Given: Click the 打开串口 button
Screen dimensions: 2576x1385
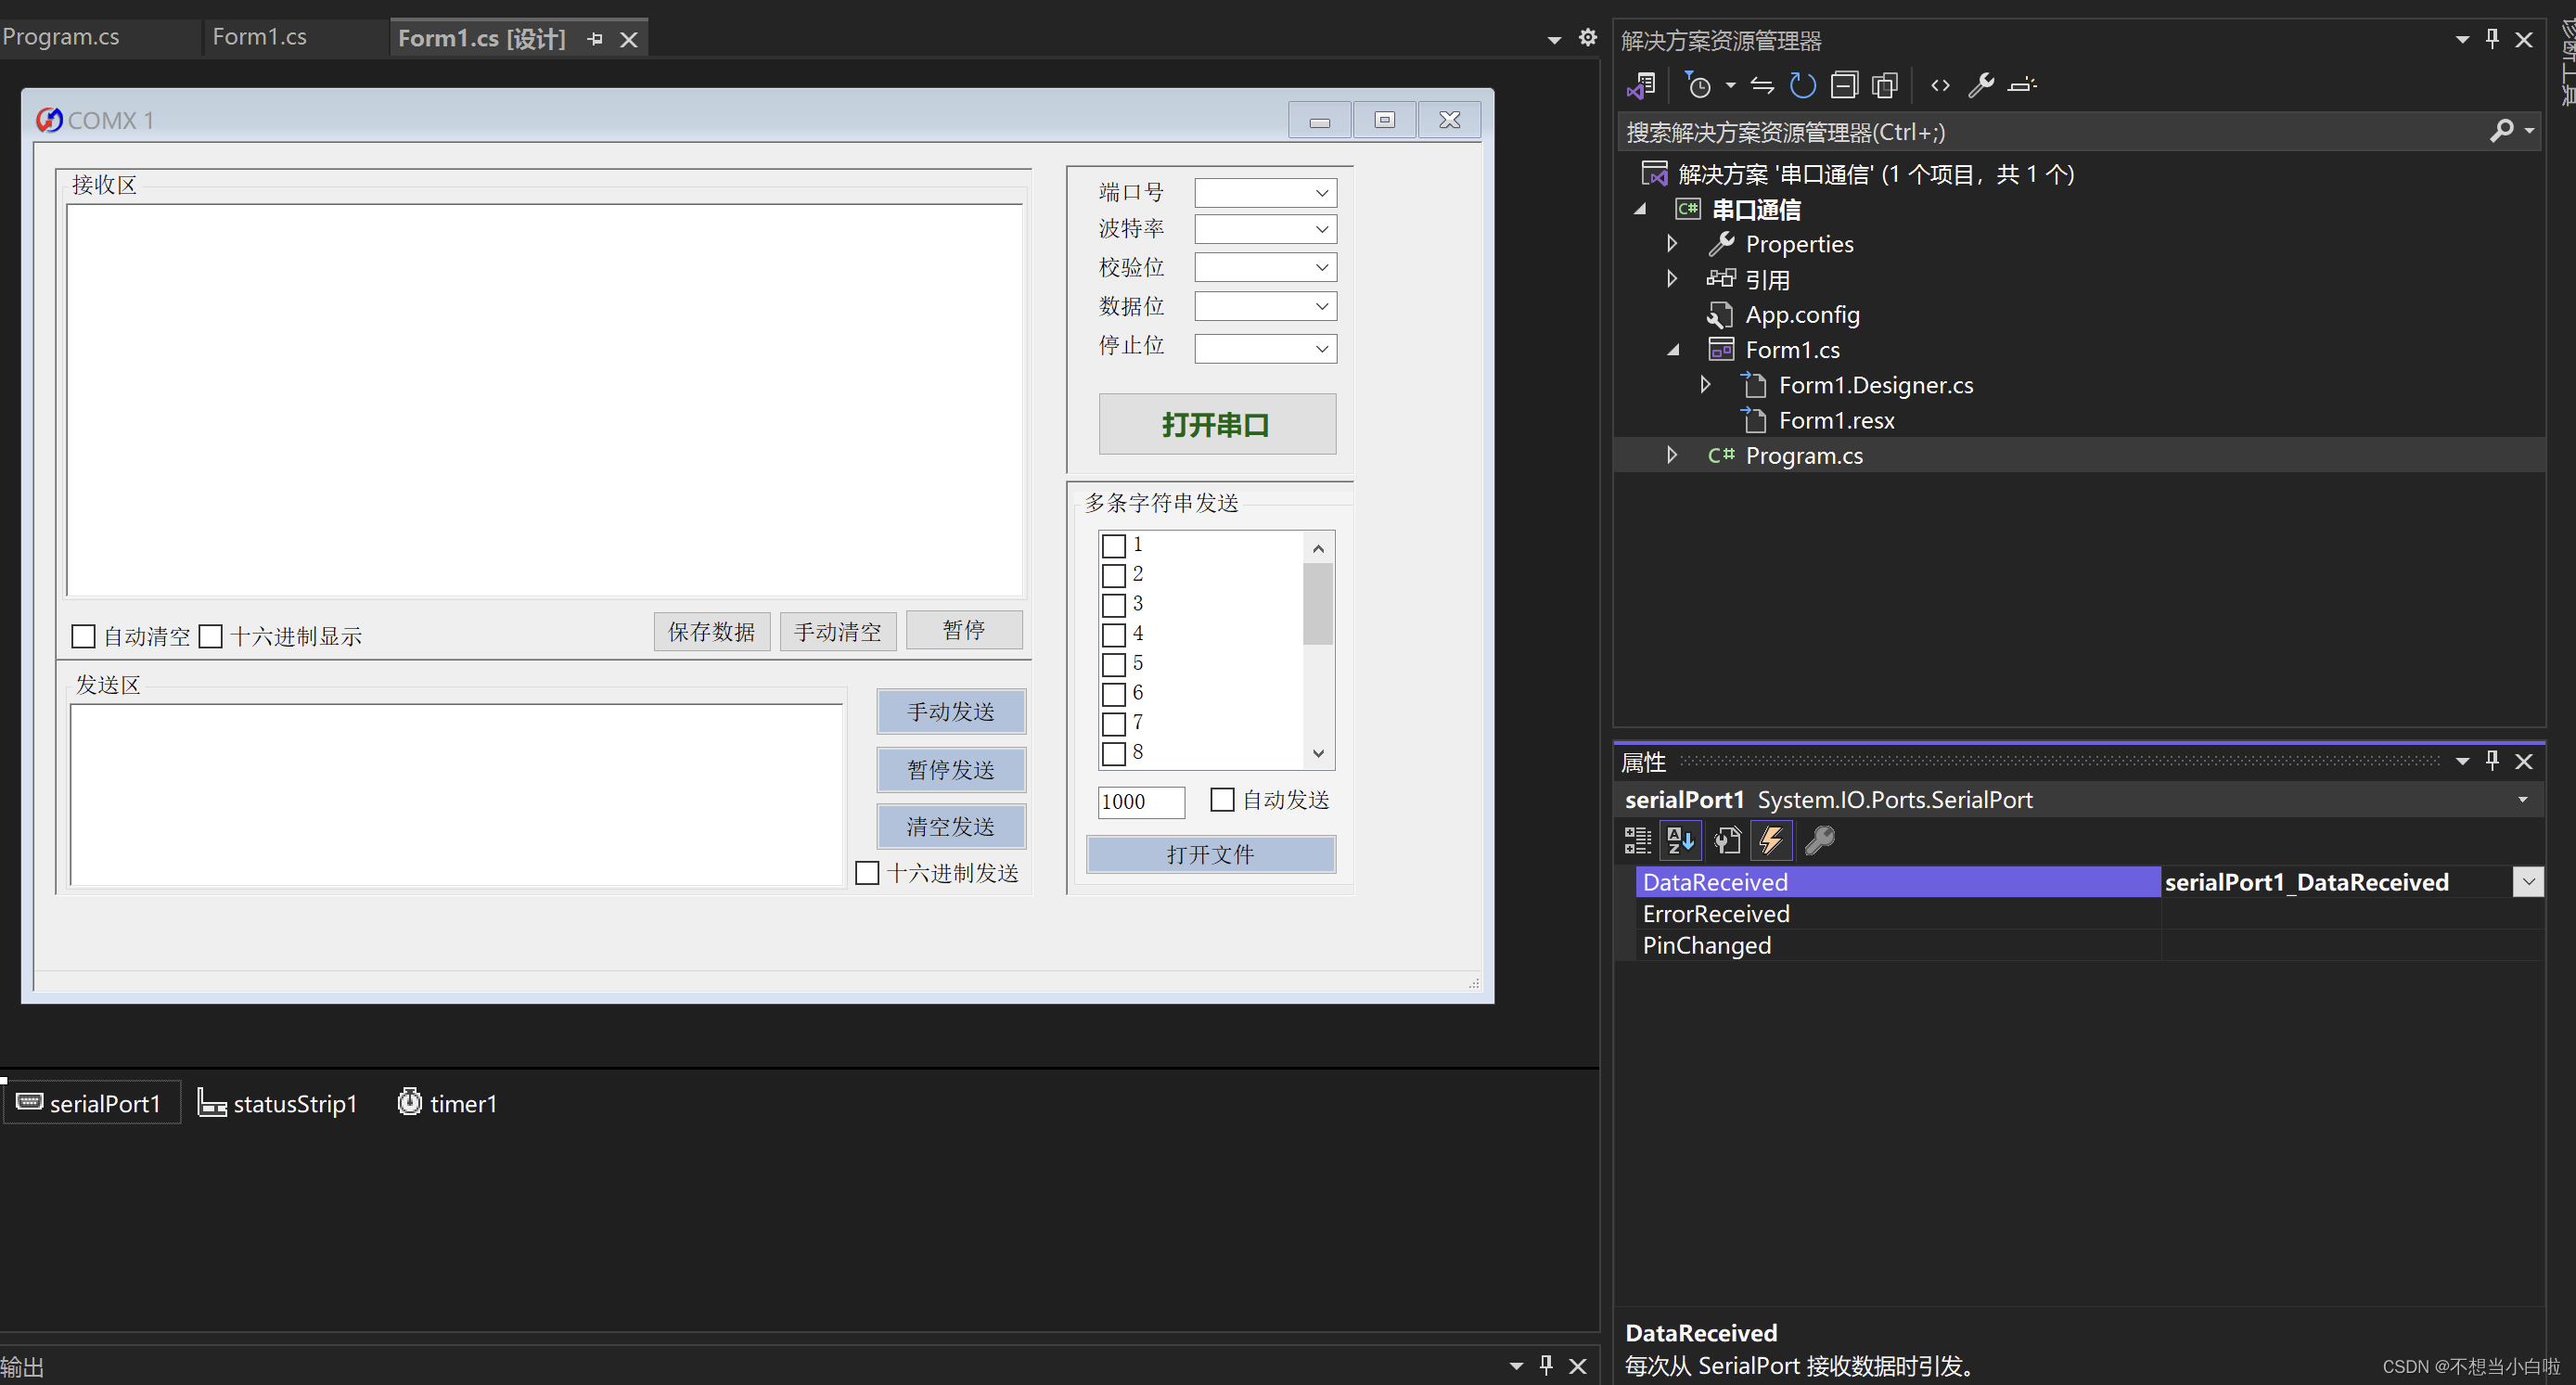Looking at the screenshot, I should point(1216,425).
